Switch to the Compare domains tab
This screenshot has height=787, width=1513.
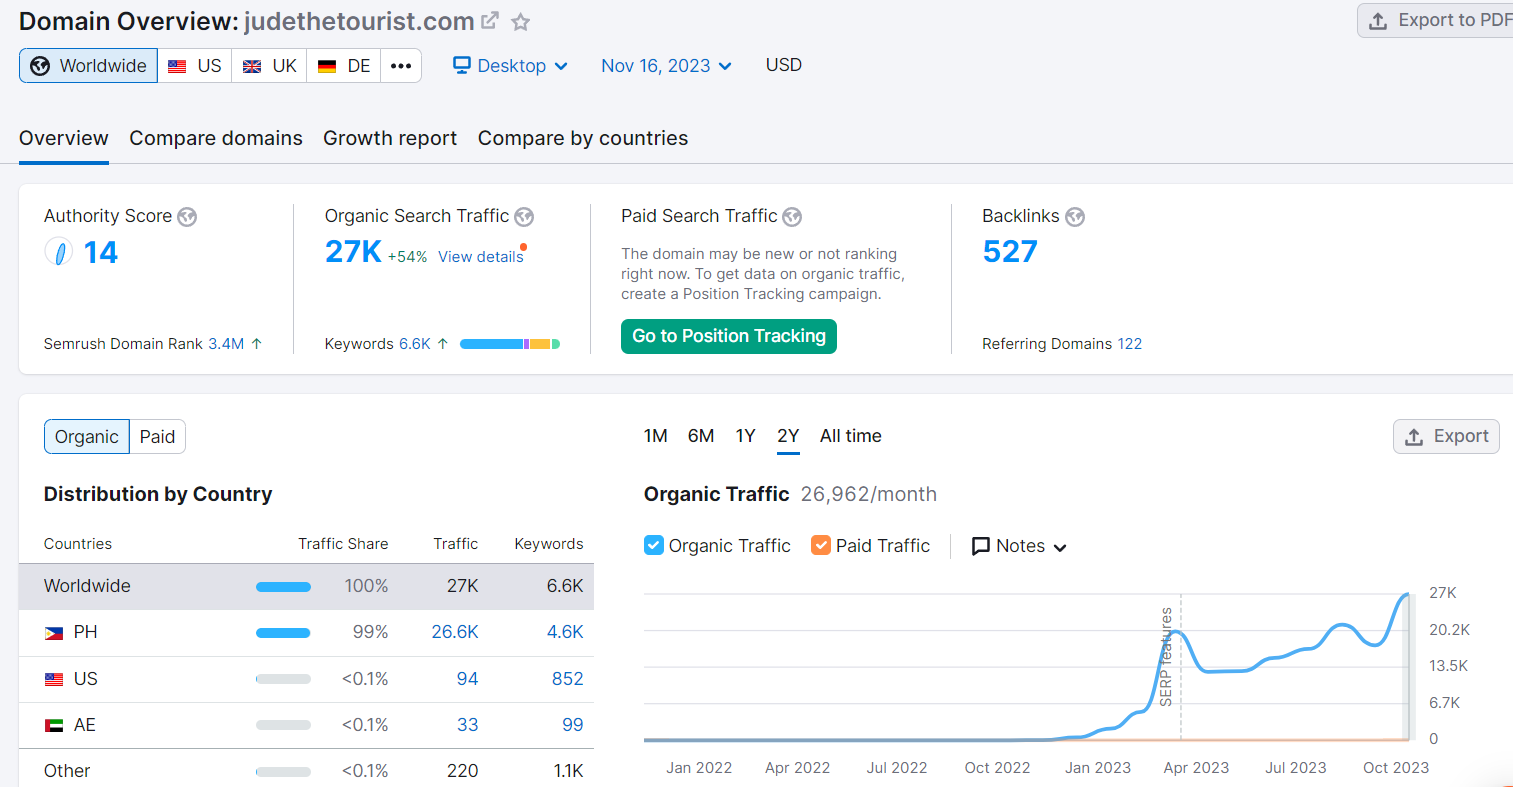(216, 138)
